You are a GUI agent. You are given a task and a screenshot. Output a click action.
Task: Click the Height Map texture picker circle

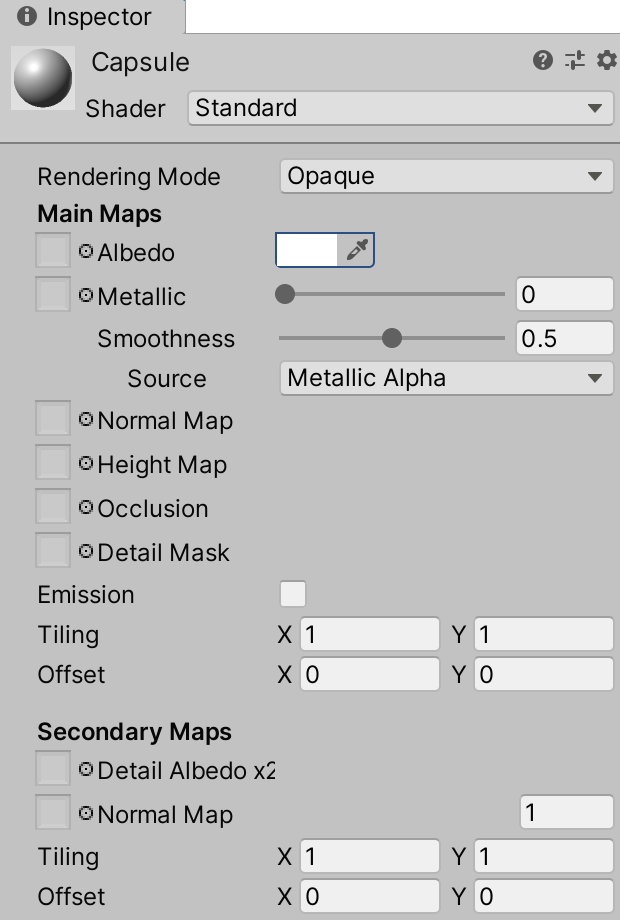pyautogui.click(x=86, y=464)
